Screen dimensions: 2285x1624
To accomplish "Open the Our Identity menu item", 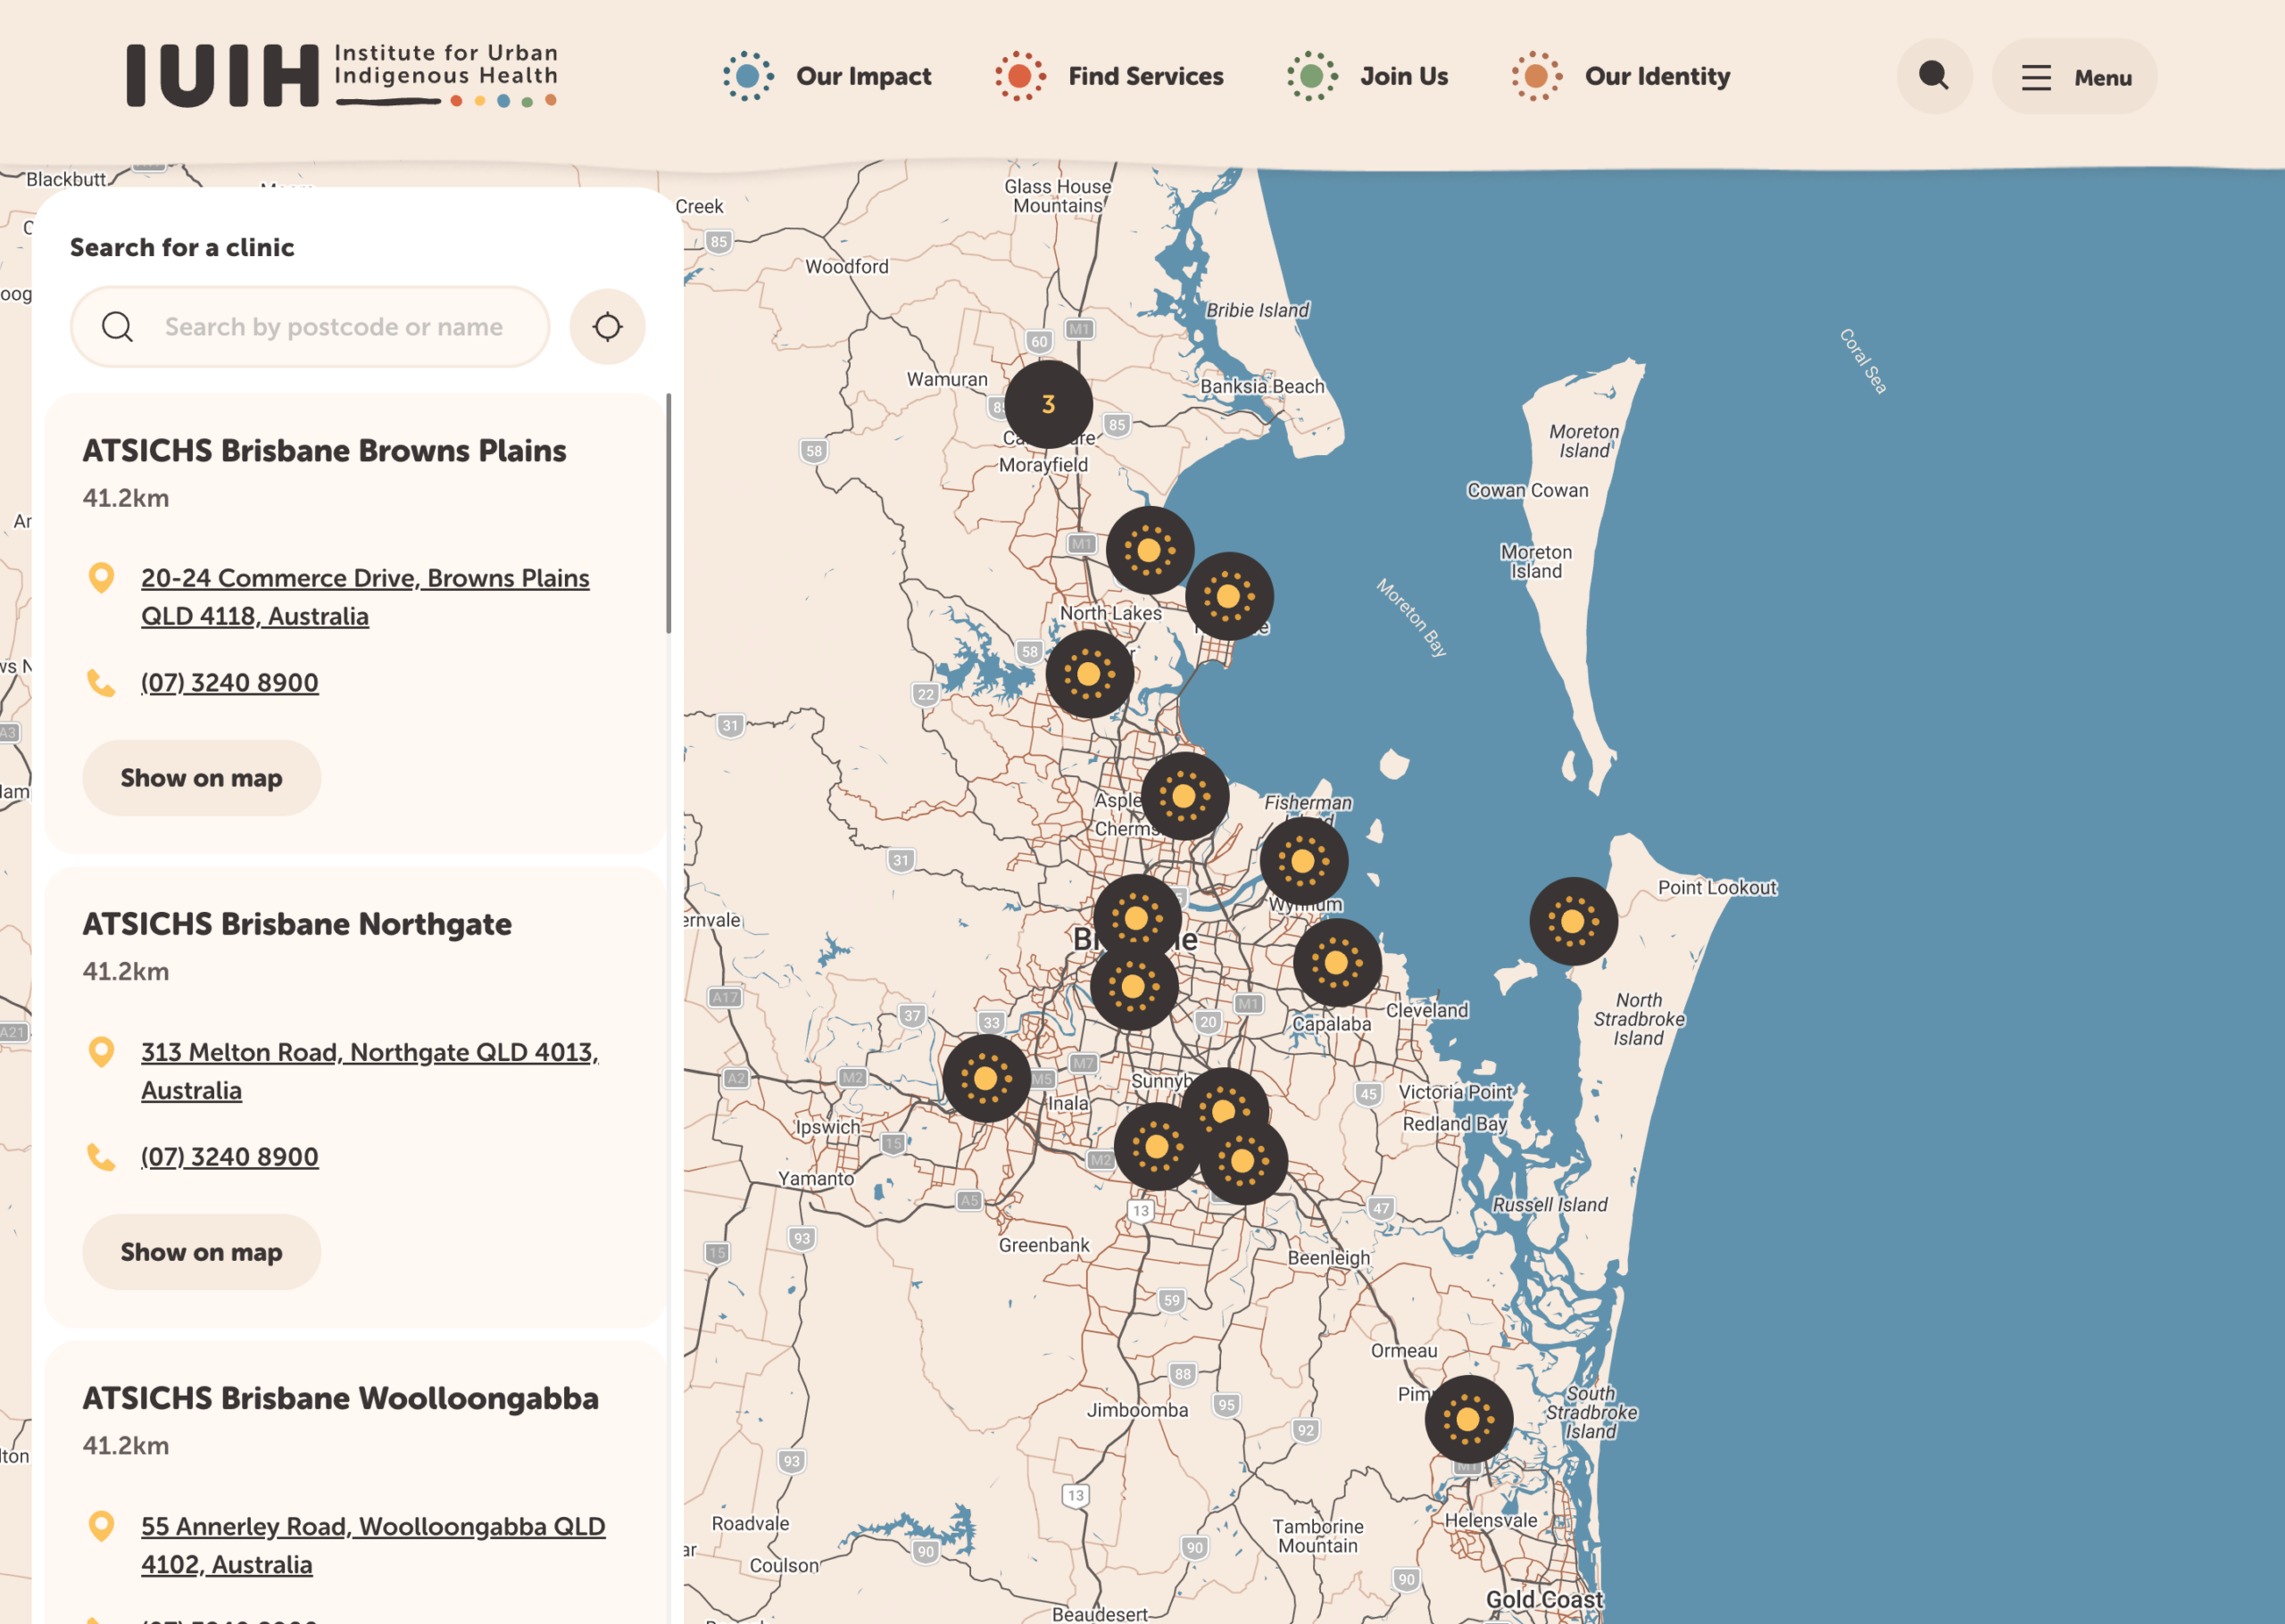I will click(1620, 76).
